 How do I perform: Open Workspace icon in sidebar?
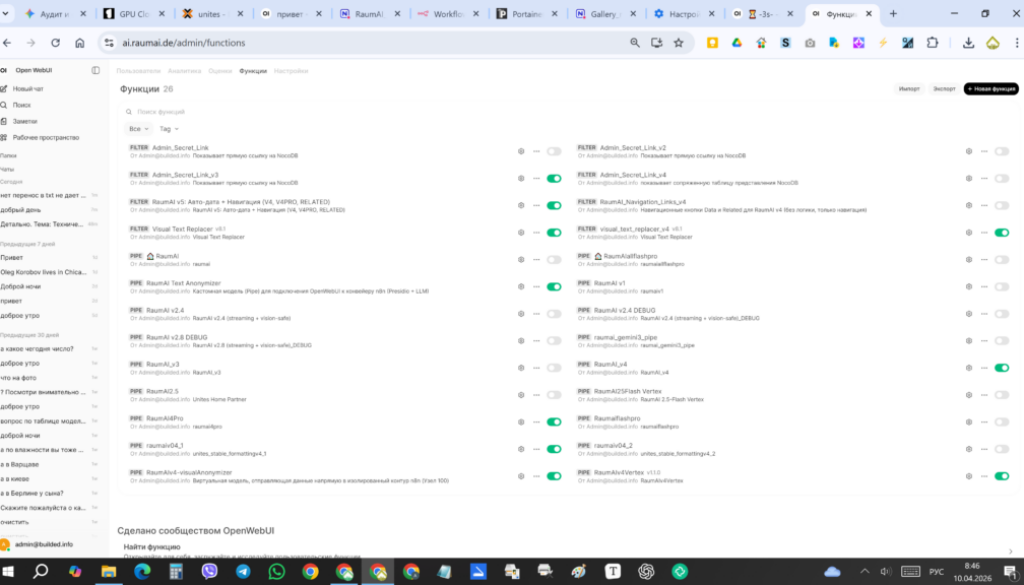point(4,137)
